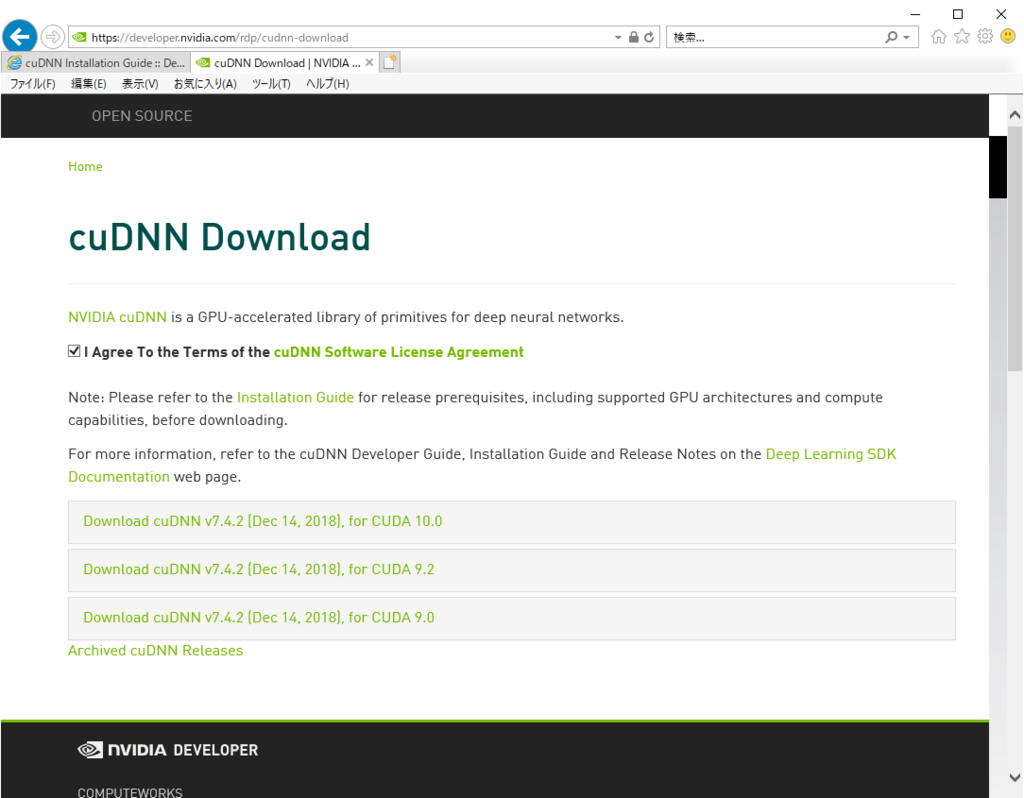Image resolution: width=1024 pixels, height=798 pixels.
Task: Open the address bar dropdown arrow
Action: (x=618, y=37)
